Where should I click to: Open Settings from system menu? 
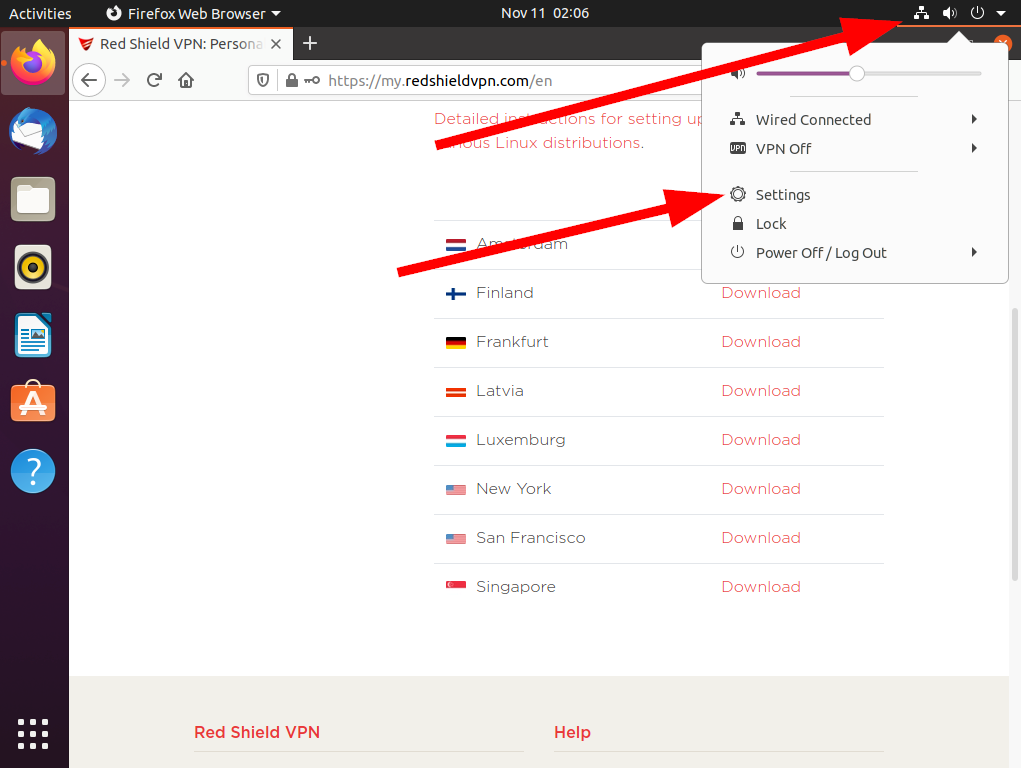pos(782,195)
